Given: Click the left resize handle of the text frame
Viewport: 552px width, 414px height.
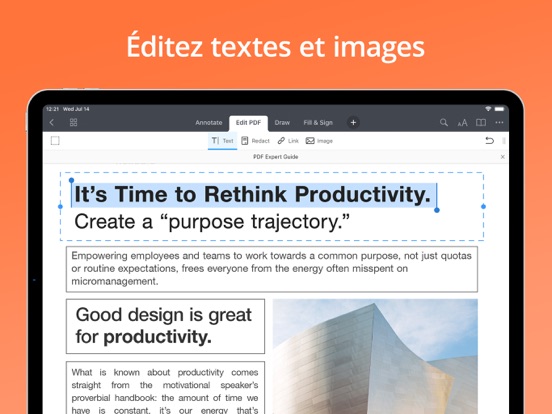Looking at the screenshot, I should point(60,207).
